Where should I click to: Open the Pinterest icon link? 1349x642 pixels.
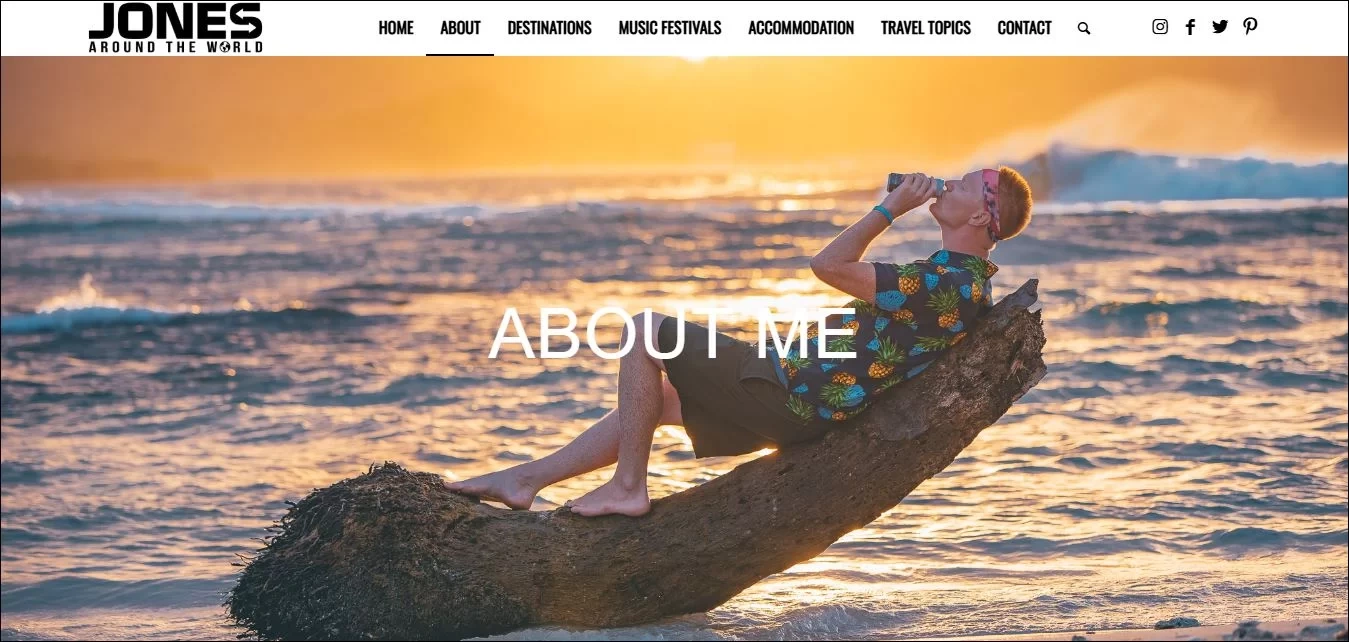click(1250, 27)
